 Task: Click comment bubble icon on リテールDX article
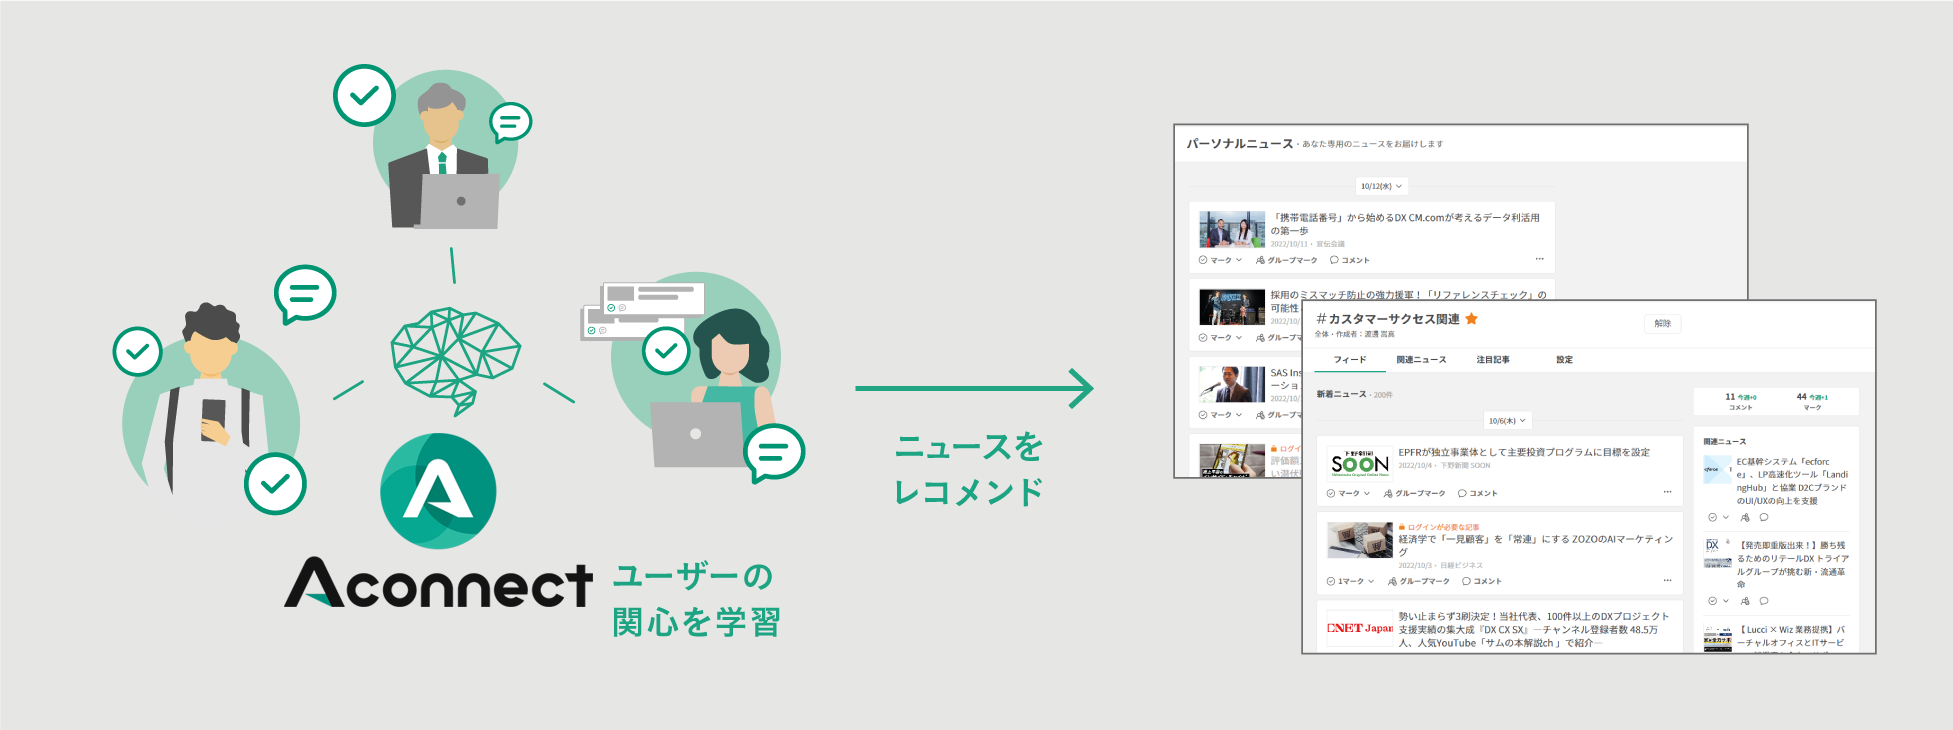[1764, 601]
